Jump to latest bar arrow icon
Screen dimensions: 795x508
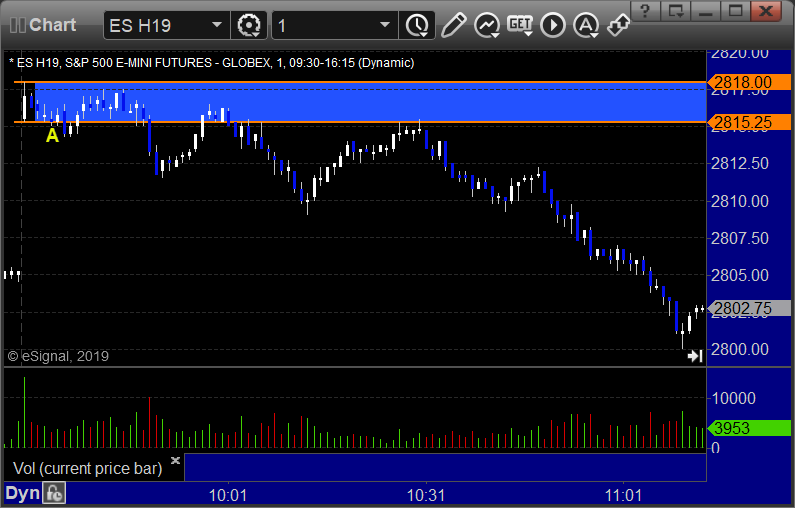point(695,356)
